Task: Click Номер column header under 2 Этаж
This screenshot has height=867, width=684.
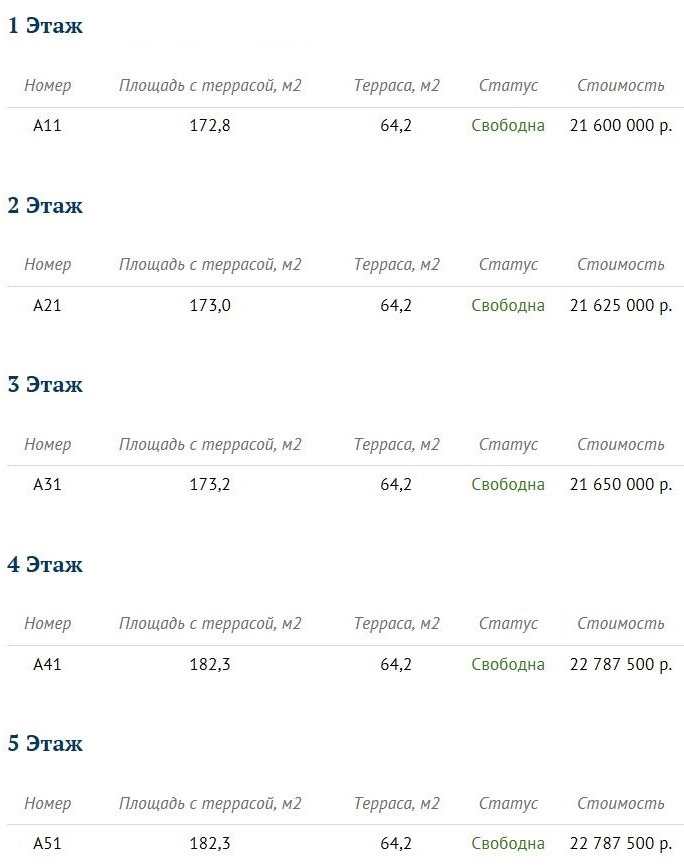Action: point(48,264)
